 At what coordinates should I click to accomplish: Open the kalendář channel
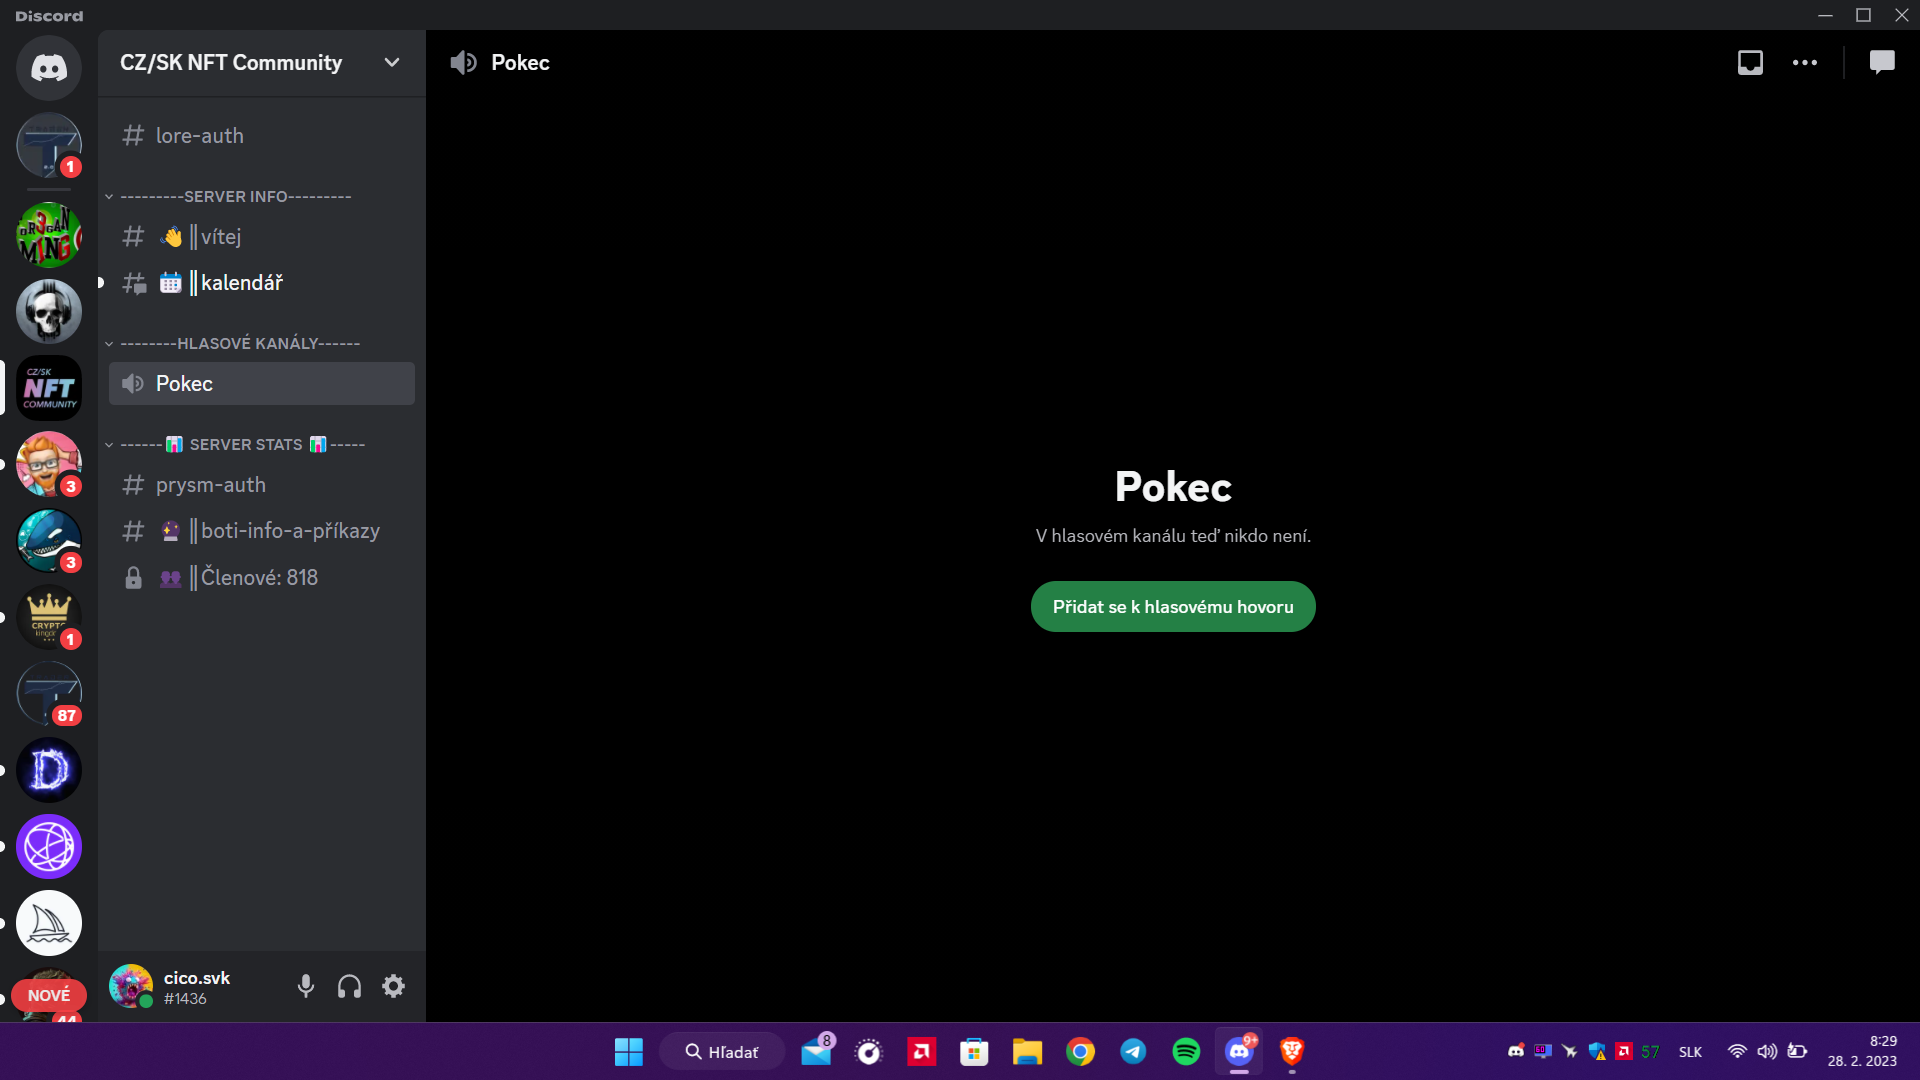point(241,283)
